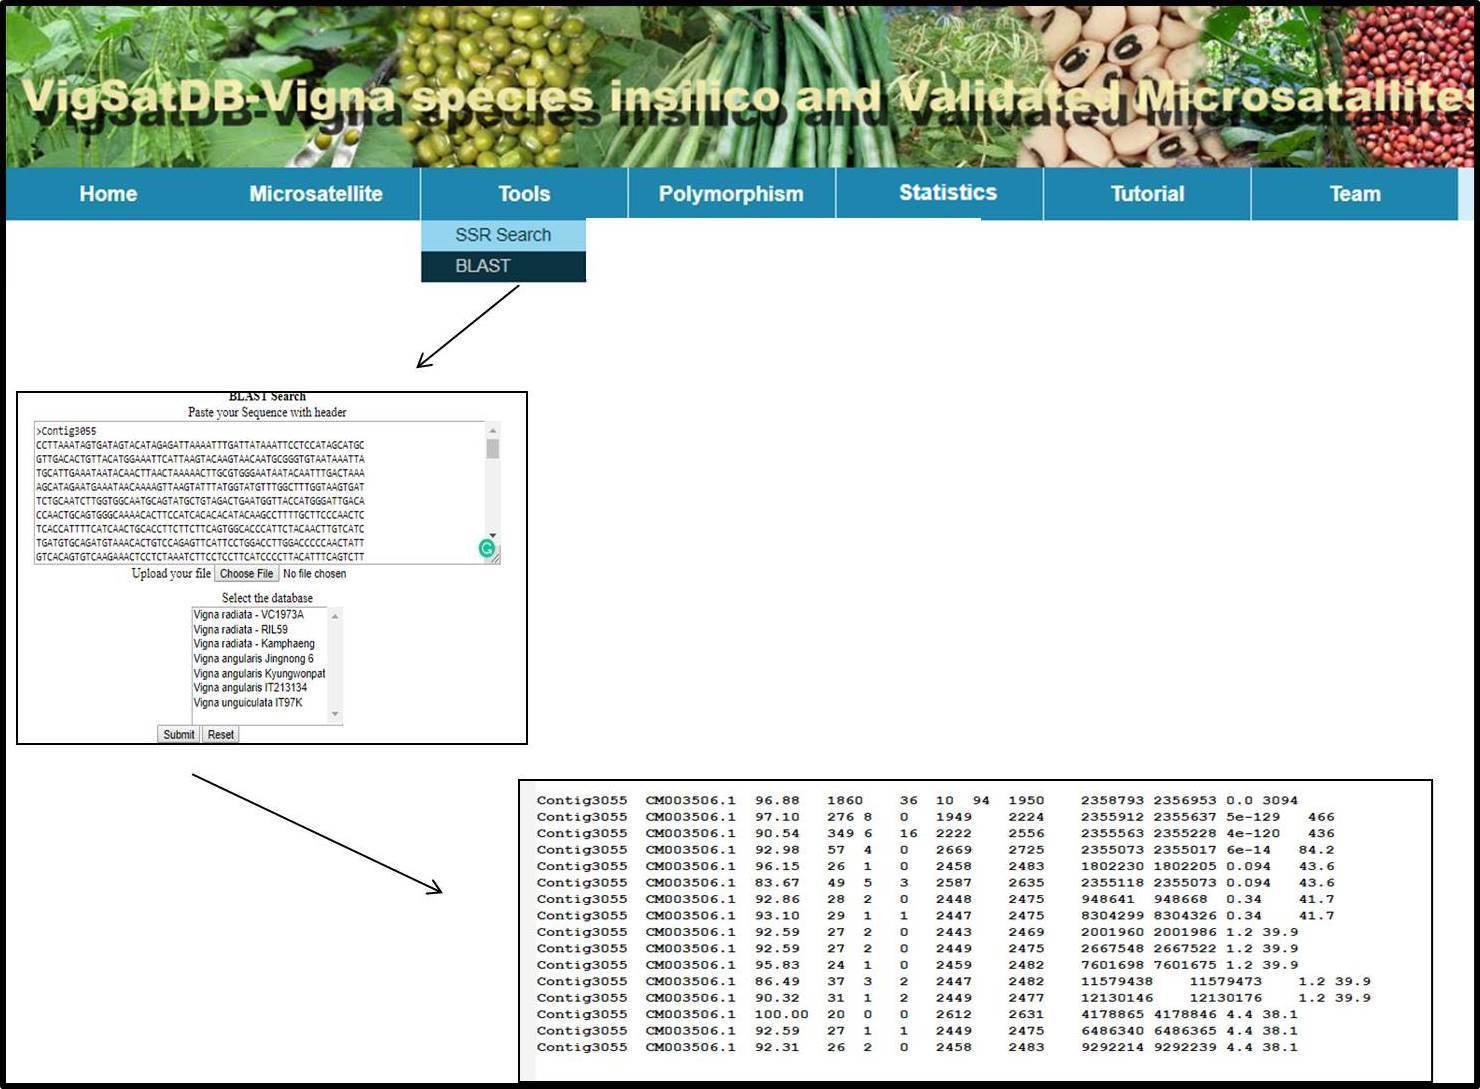Reset the BLAST search form
The image size is (1480, 1089).
221,735
